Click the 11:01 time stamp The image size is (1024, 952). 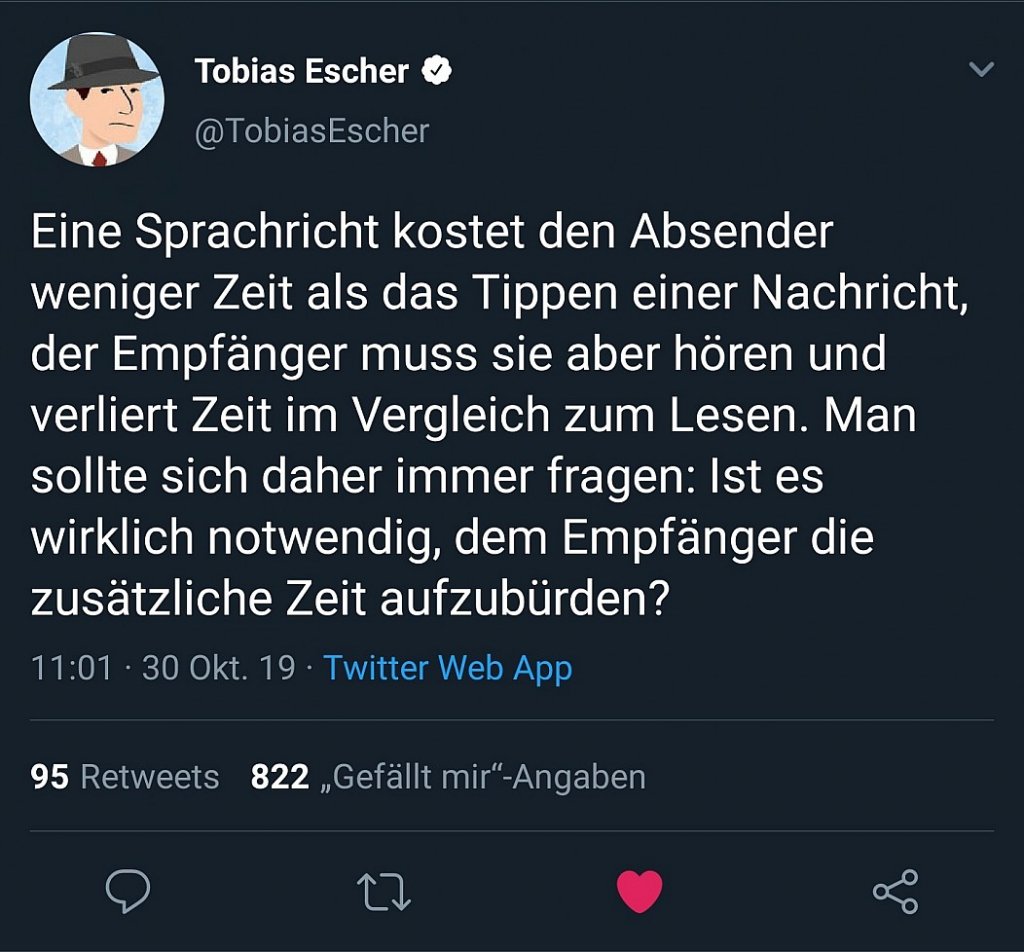pos(71,668)
